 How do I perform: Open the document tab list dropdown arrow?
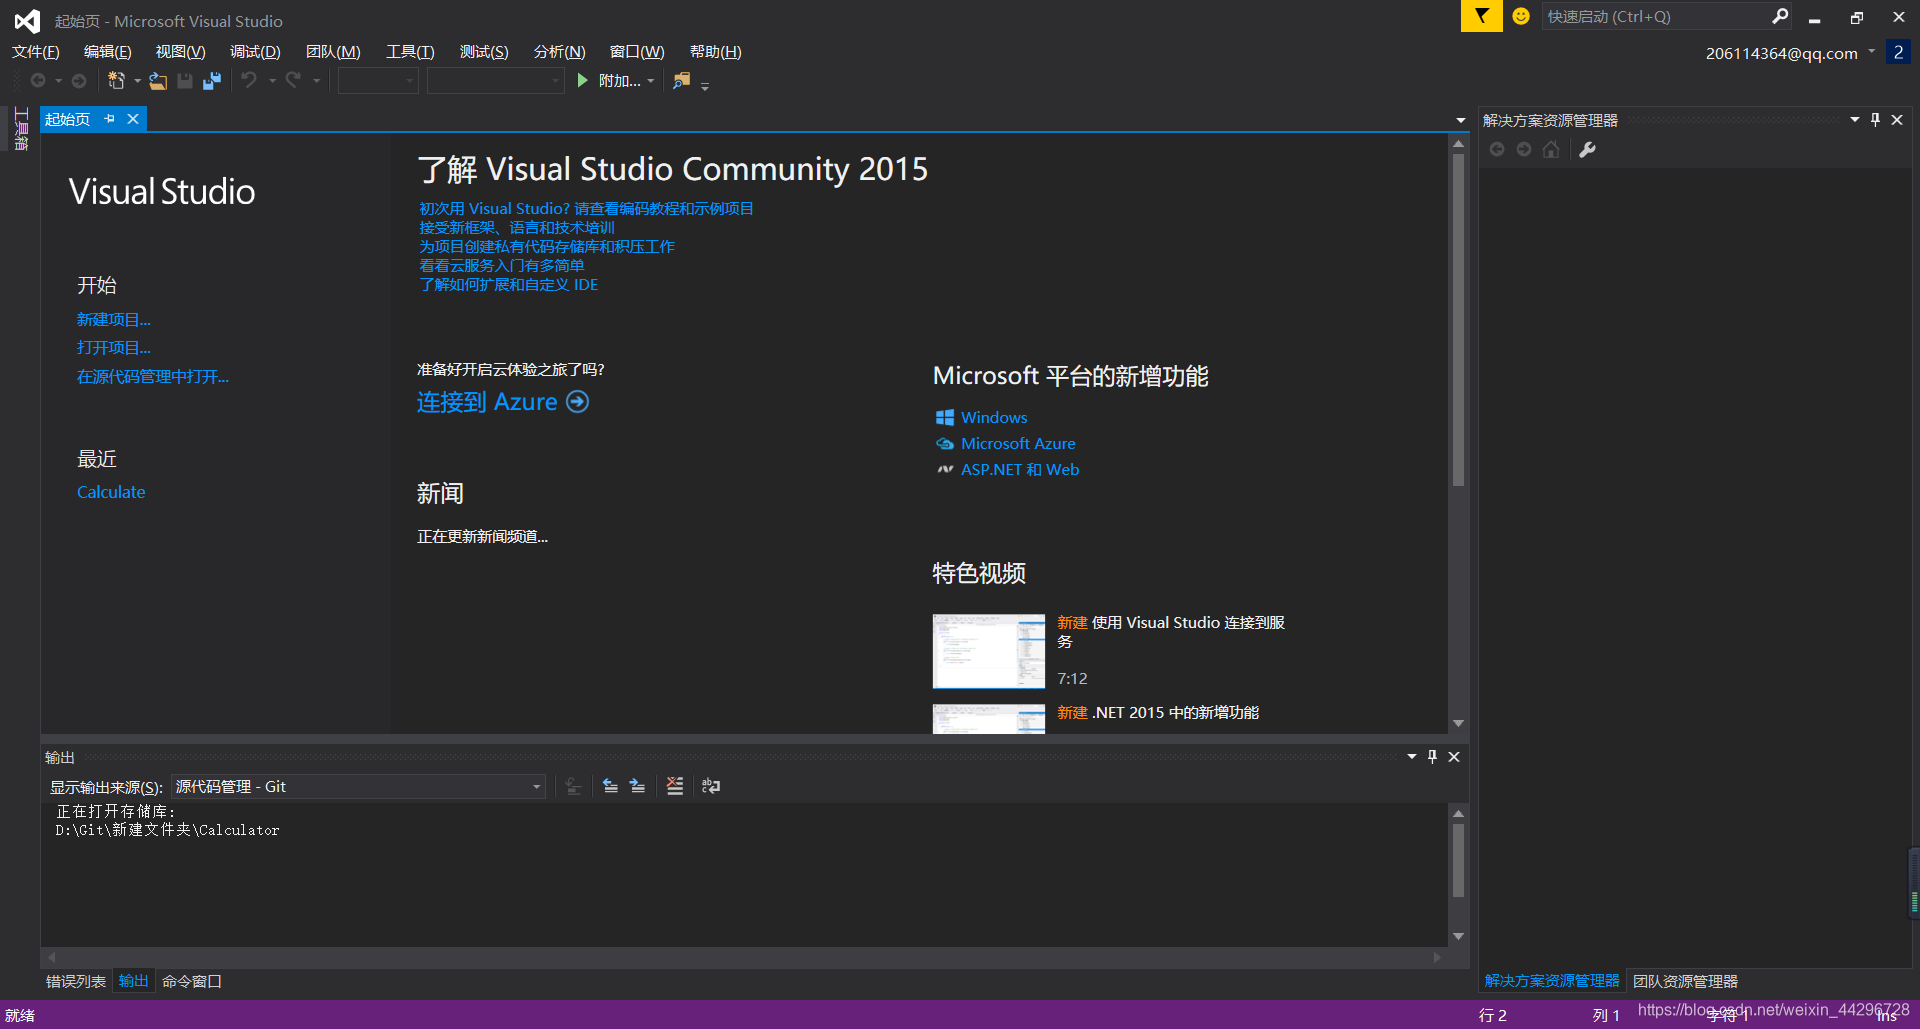click(x=1461, y=120)
